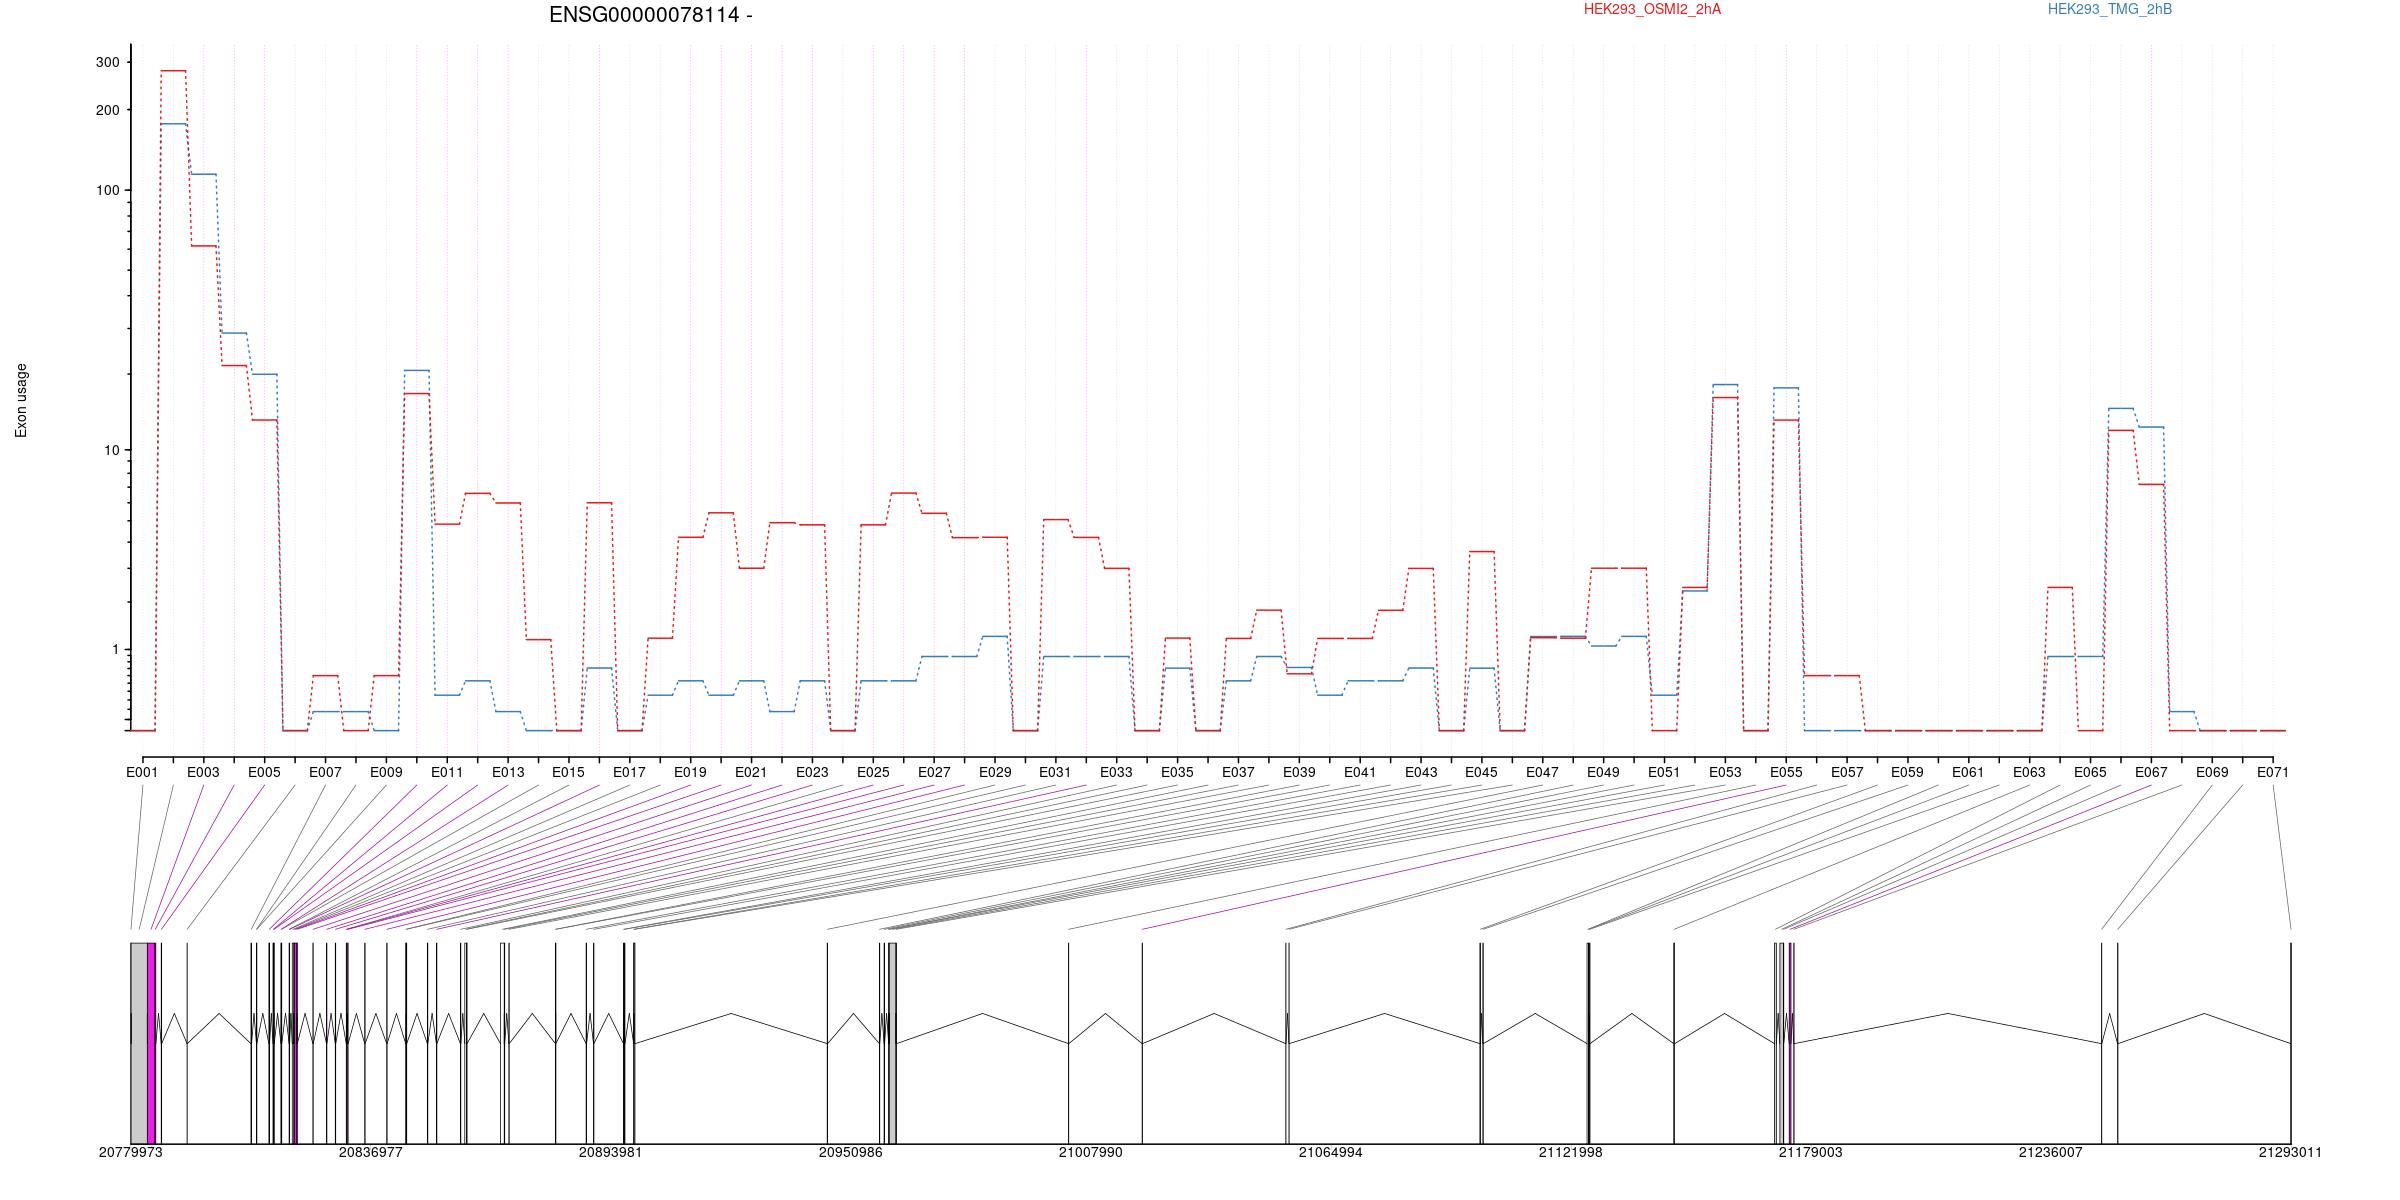
Task: Select exon label E069
Action: coord(2212,772)
